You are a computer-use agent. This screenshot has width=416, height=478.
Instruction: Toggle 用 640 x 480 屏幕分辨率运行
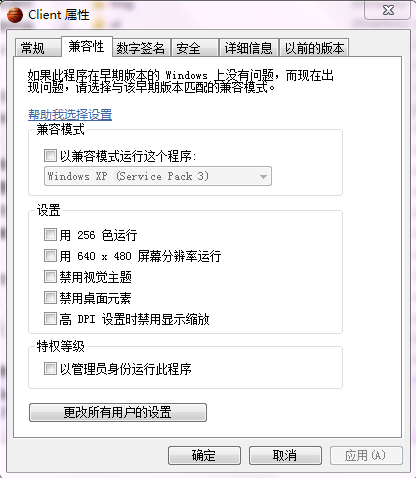coord(50,256)
